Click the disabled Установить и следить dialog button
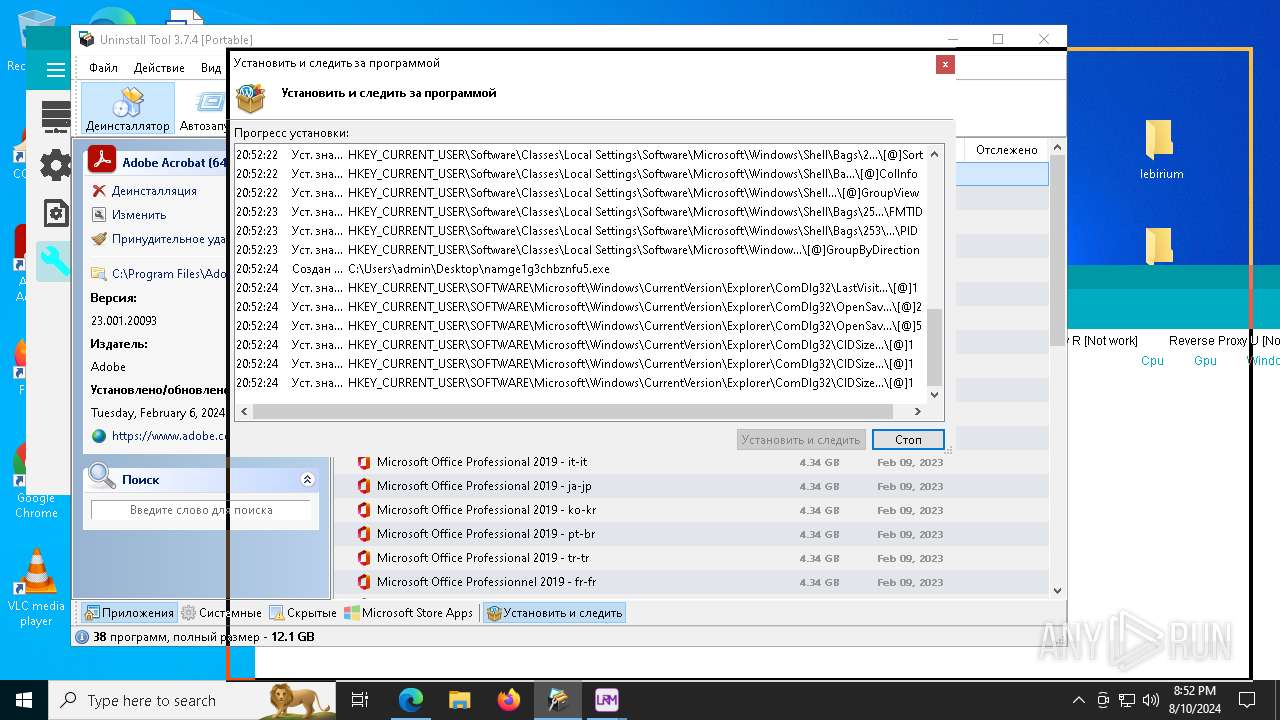Image resolution: width=1280 pixels, height=720 pixels. pyautogui.click(x=801, y=440)
